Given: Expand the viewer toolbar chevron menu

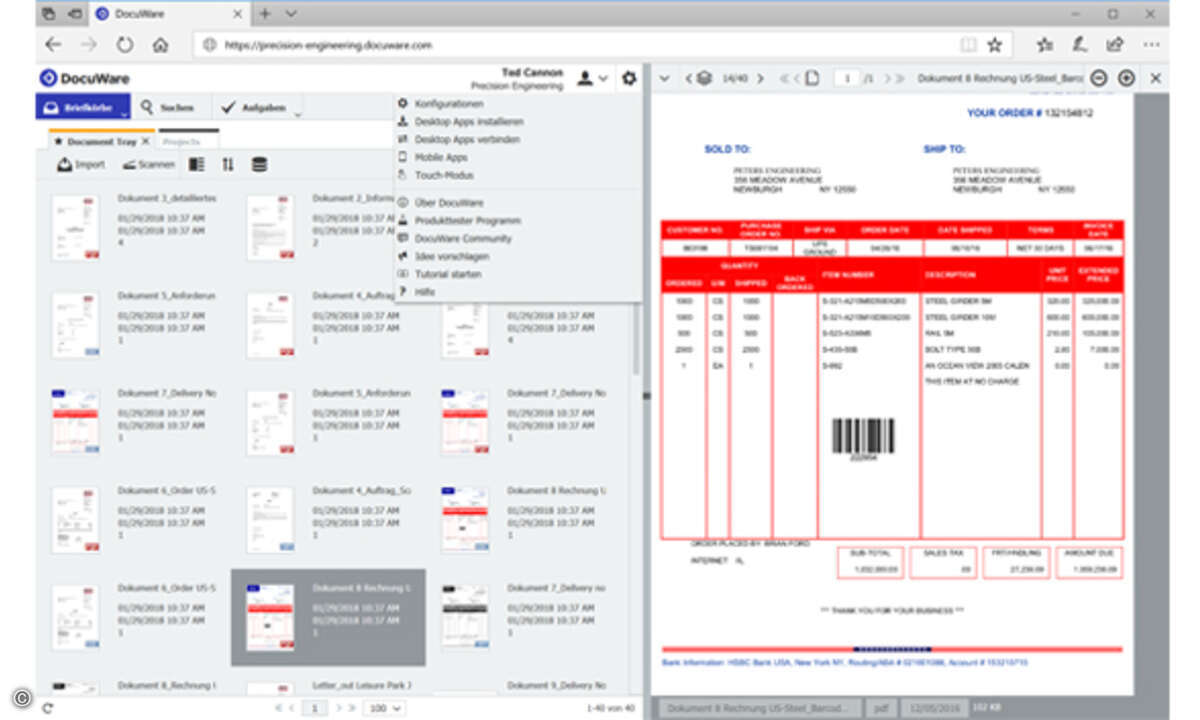Looking at the screenshot, I should click(664, 78).
